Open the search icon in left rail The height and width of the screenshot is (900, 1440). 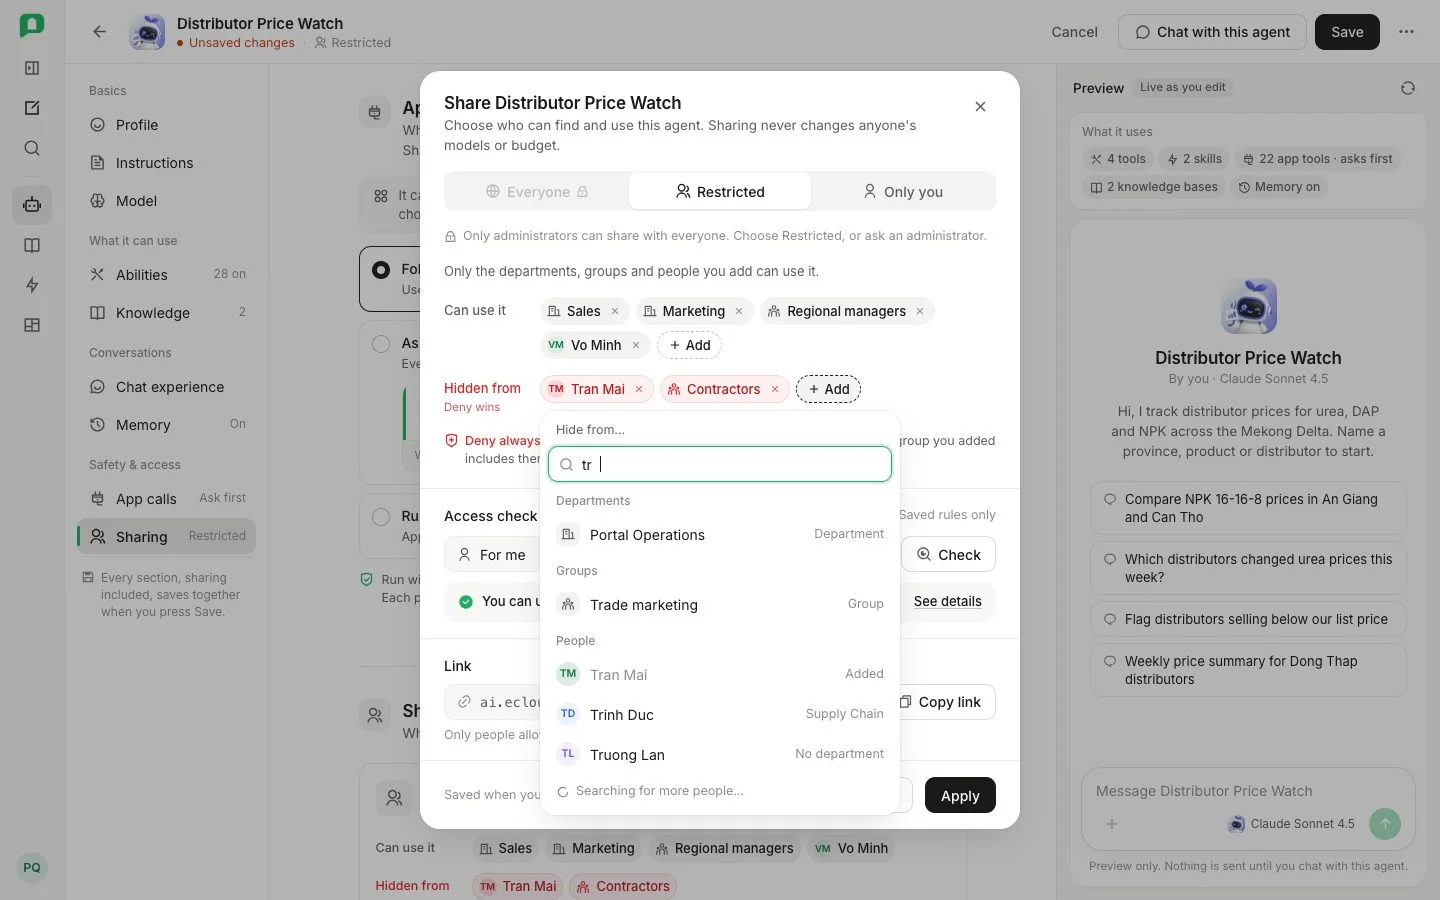pos(32,148)
